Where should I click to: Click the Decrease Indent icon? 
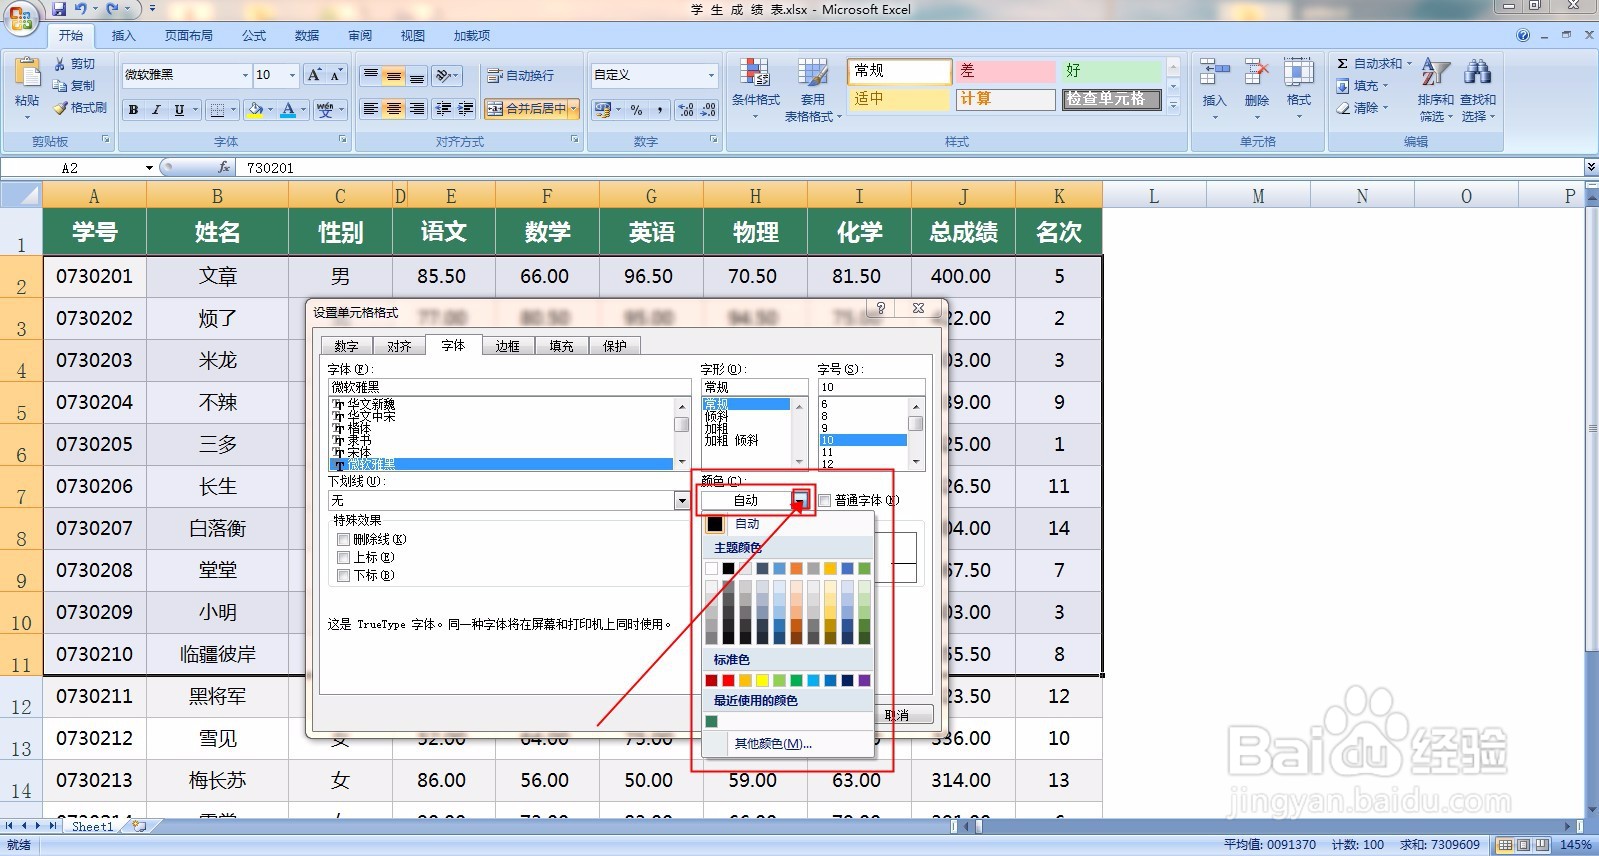443,109
